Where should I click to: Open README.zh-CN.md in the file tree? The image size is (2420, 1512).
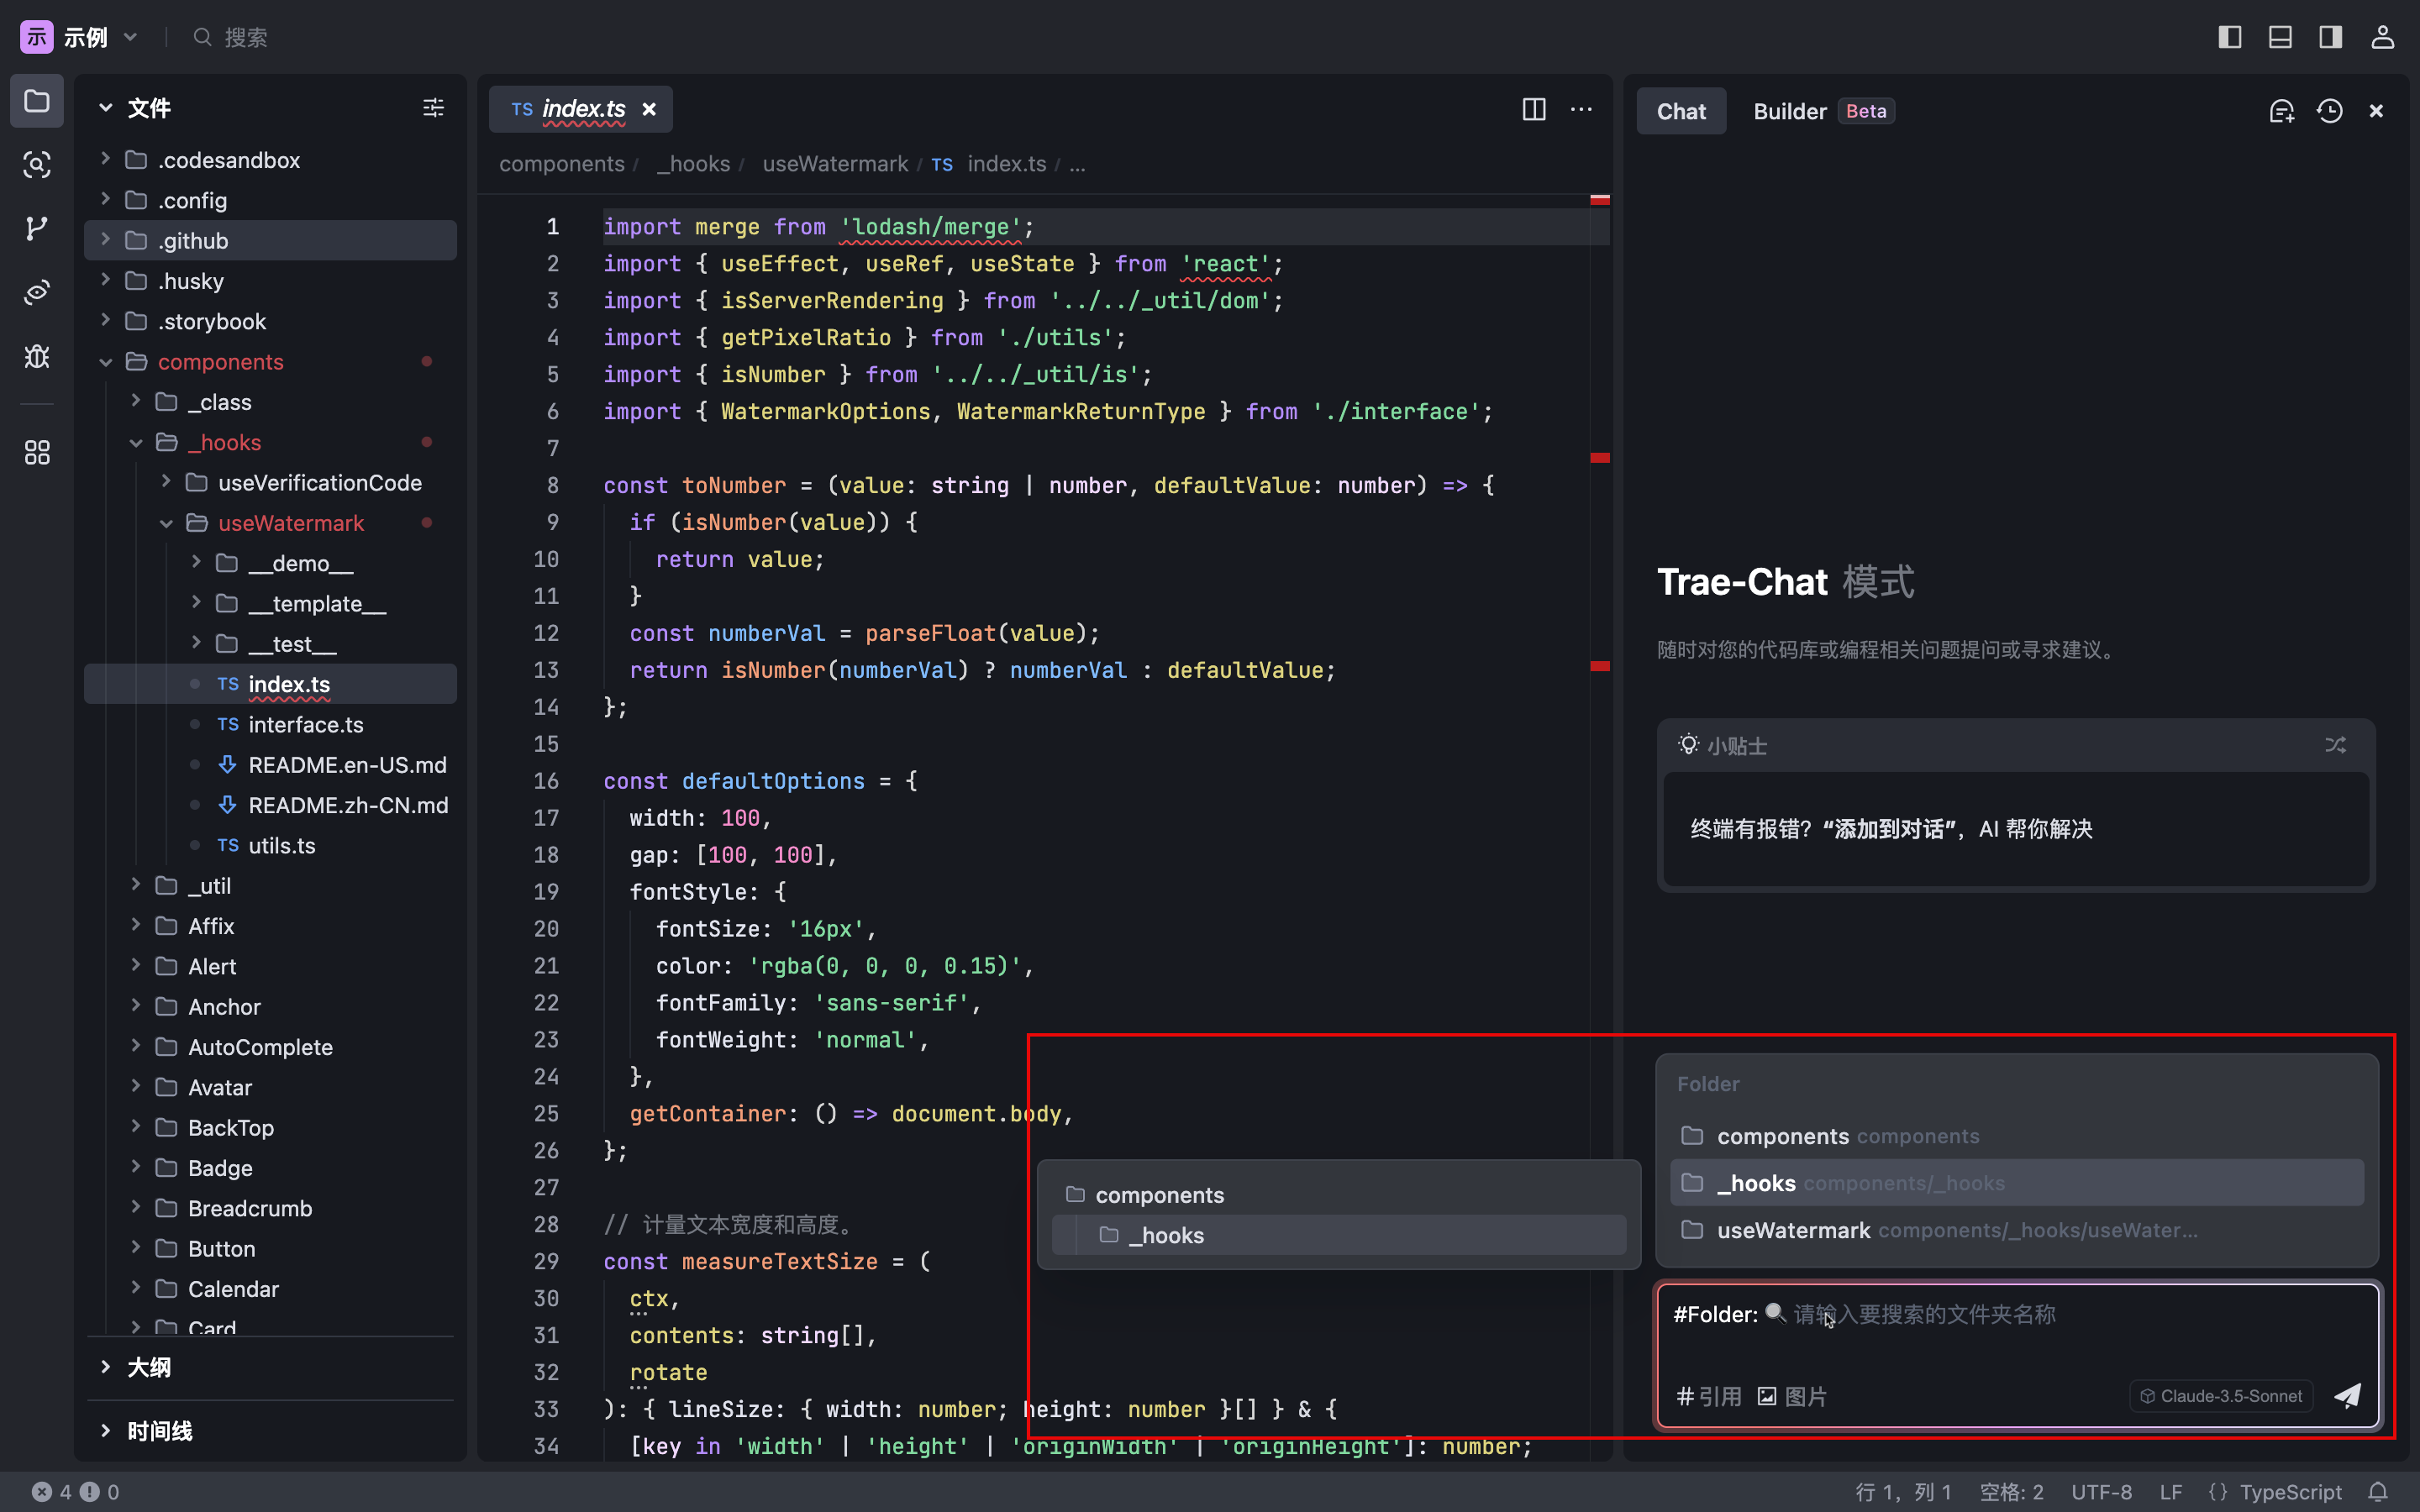click(x=270, y=805)
